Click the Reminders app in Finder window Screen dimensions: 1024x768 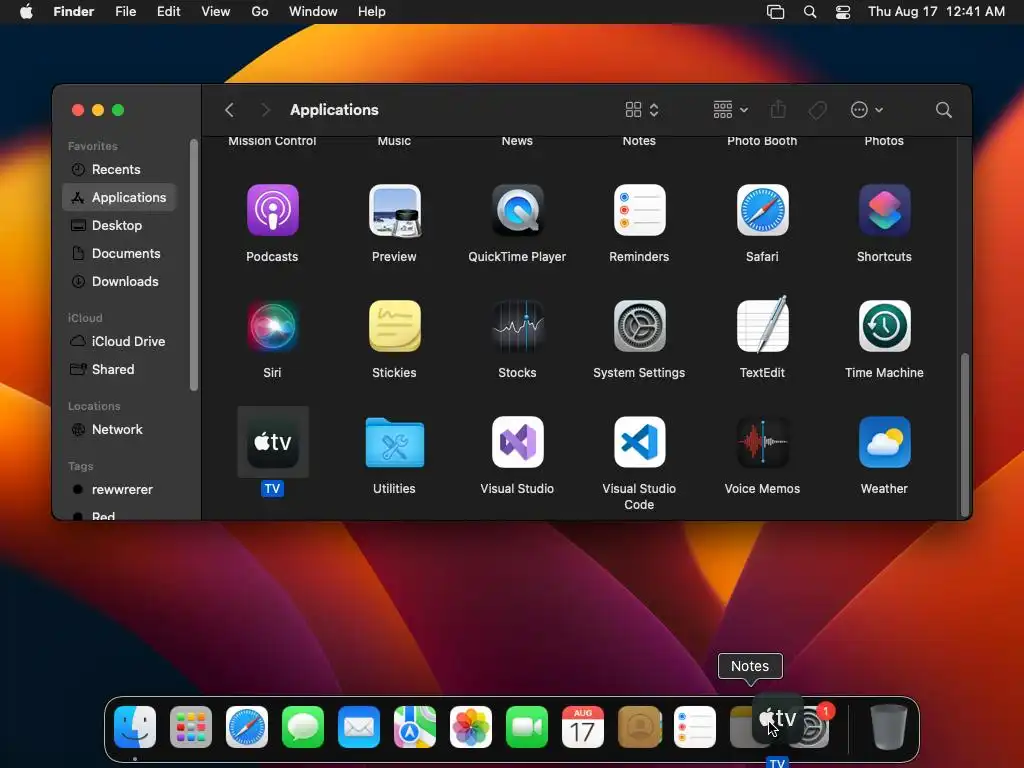(639, 210)
